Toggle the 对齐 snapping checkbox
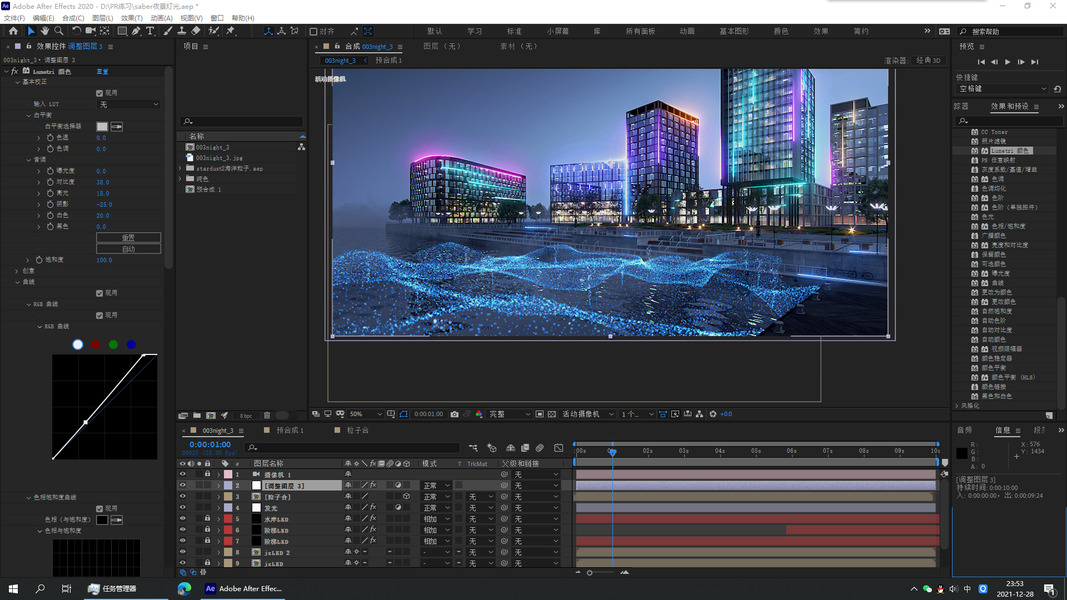 coord(314,31)
